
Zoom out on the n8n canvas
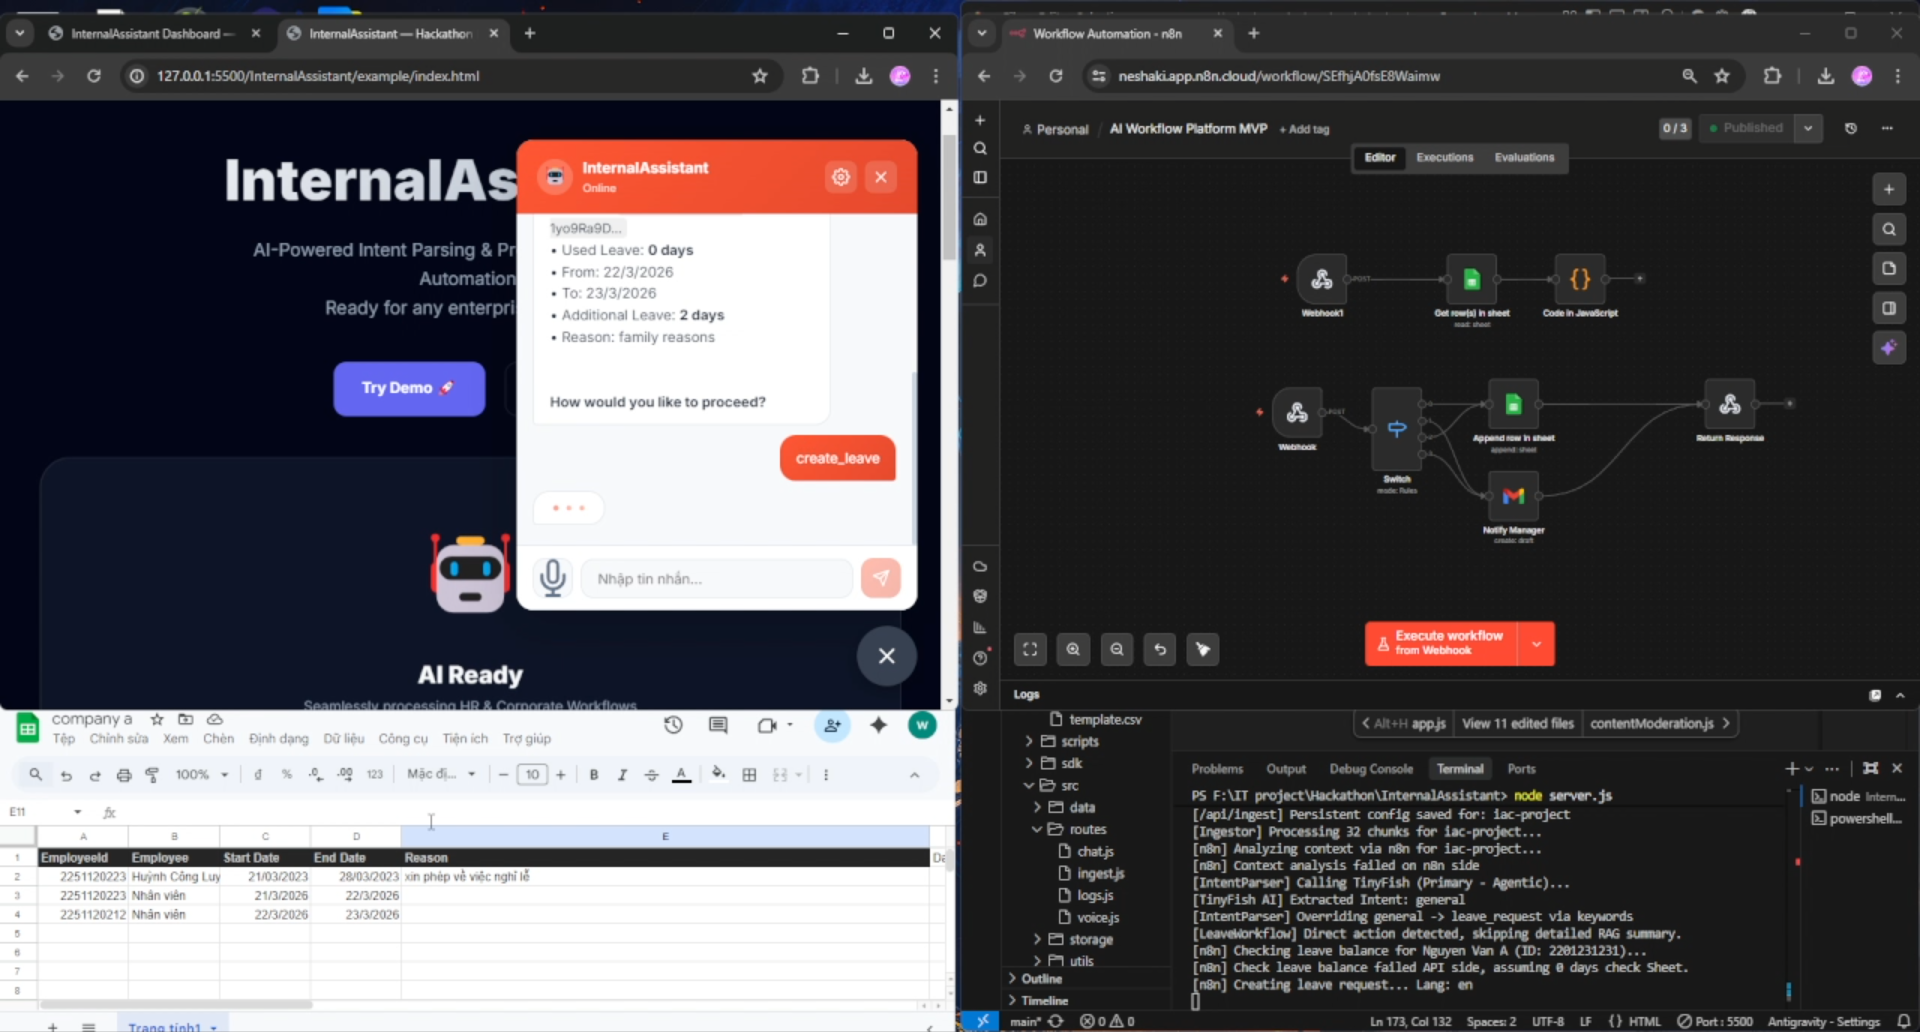click(1117, 649)
